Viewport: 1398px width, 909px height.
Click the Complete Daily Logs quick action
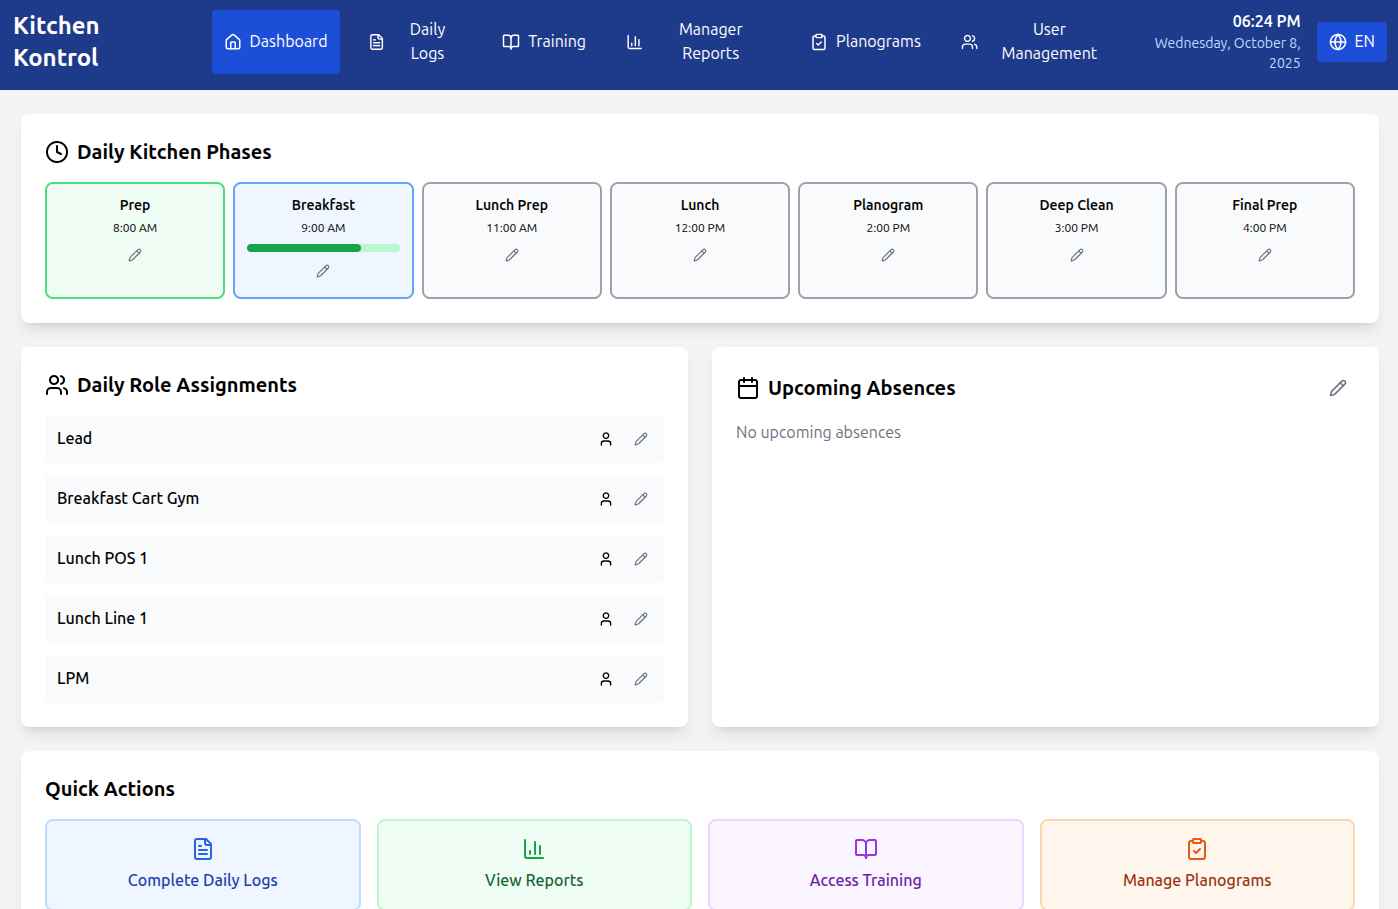[x=203, y=864]
